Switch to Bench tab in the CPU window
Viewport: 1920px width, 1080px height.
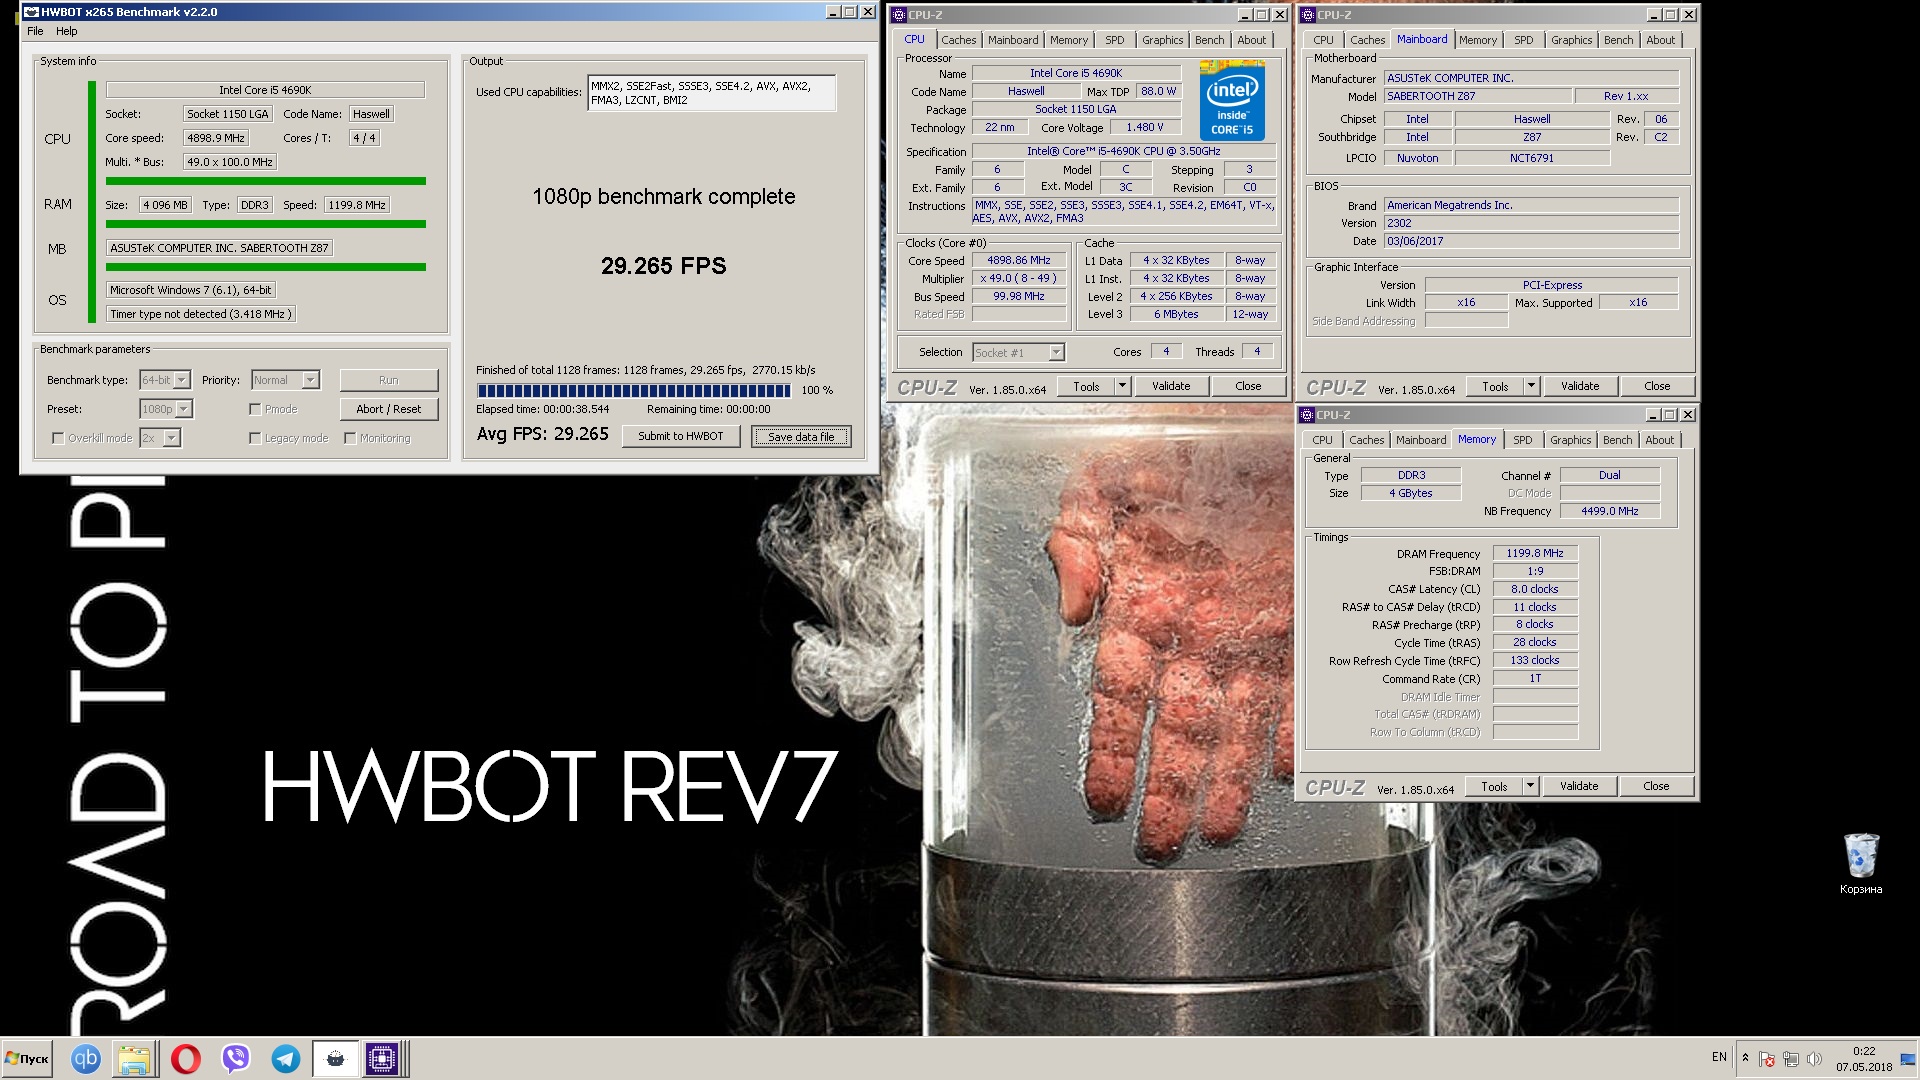point(1209,40)
